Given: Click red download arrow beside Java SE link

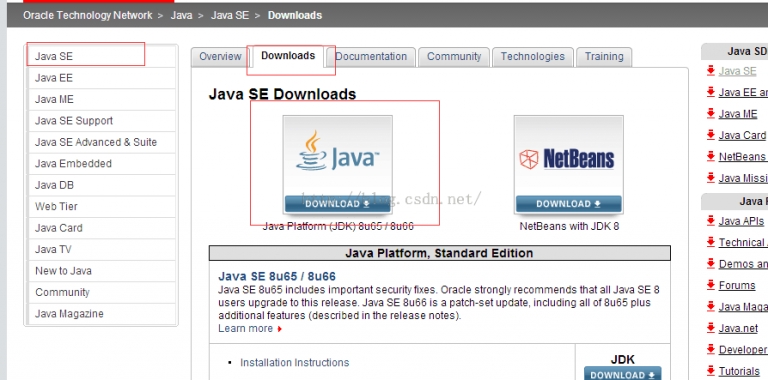Looking at the screenshot, I should [711, 71].
